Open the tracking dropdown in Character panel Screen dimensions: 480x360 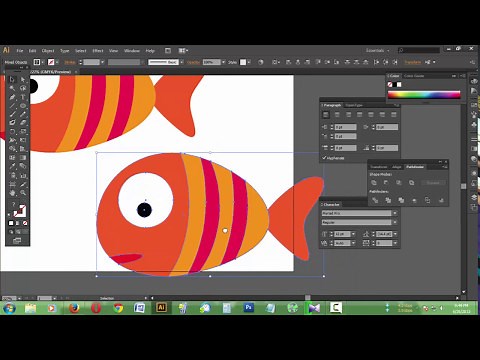395,243
